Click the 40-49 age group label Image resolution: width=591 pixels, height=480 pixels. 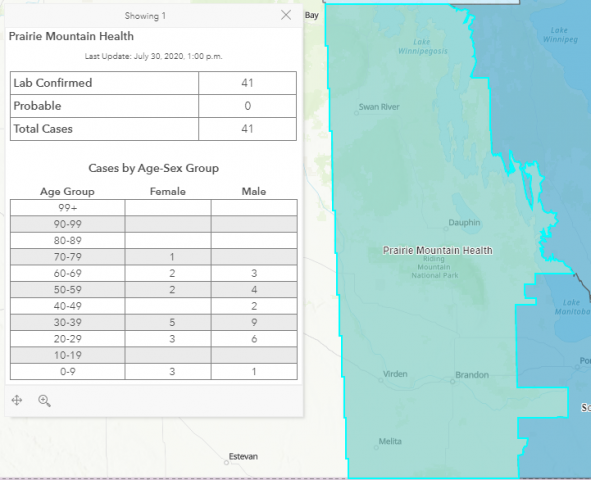coord(67,306)
